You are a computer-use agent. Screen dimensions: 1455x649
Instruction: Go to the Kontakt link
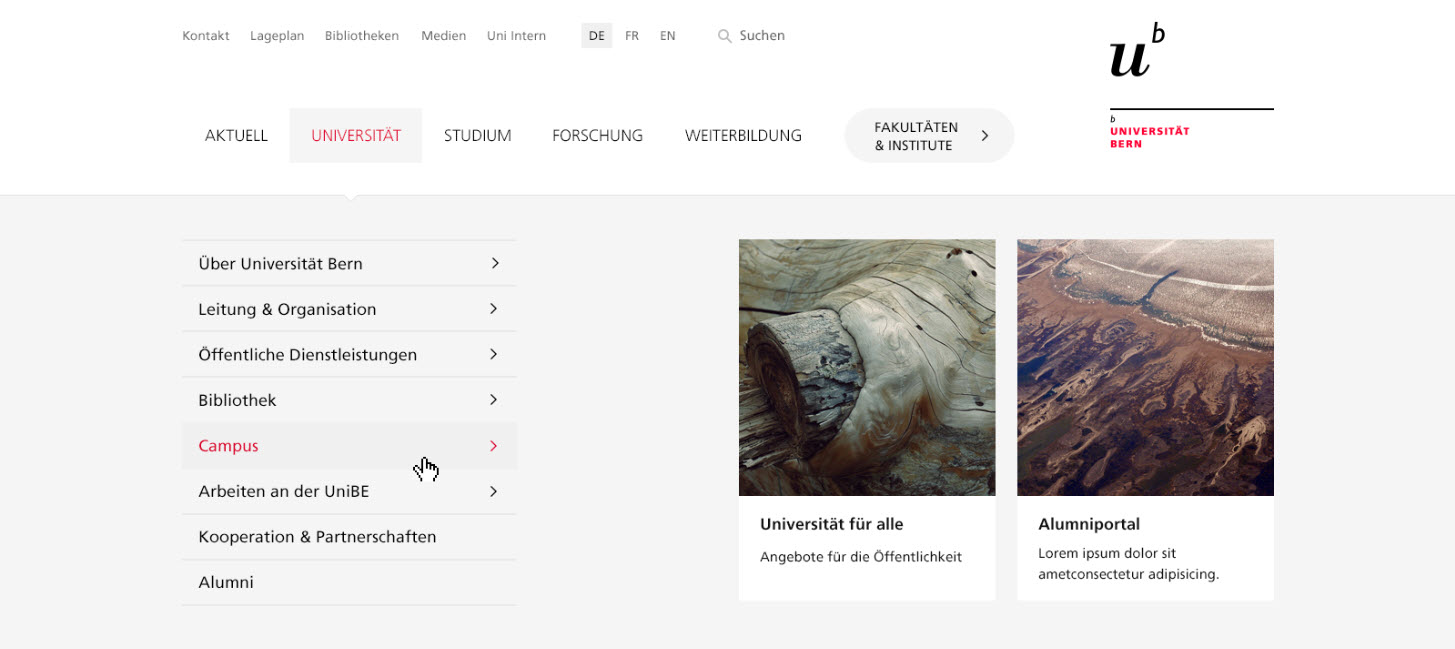tap(206, 36)
